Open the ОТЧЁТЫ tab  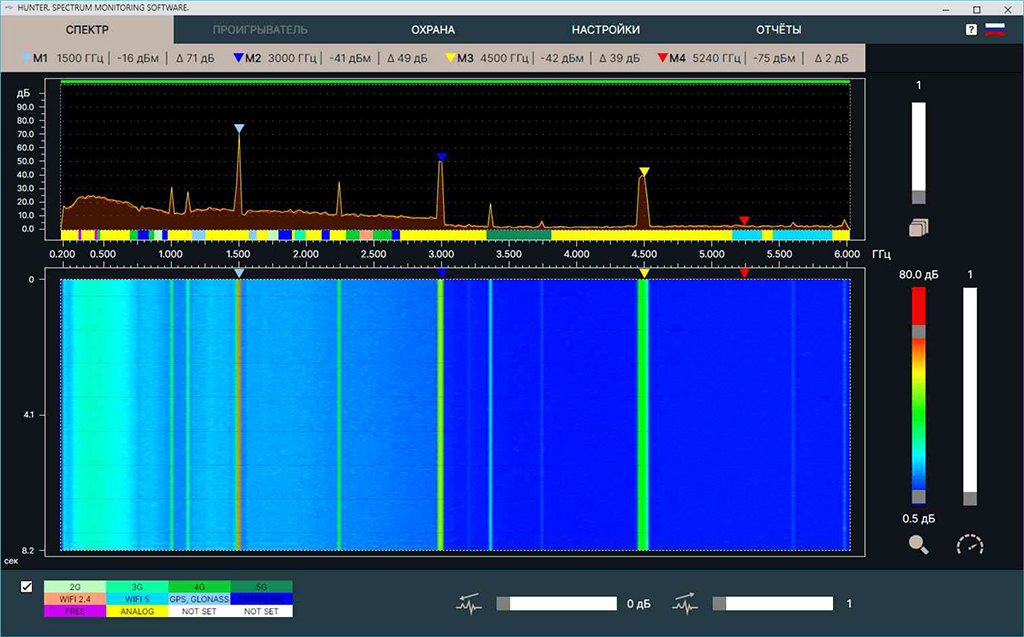[x=778, y=29]
